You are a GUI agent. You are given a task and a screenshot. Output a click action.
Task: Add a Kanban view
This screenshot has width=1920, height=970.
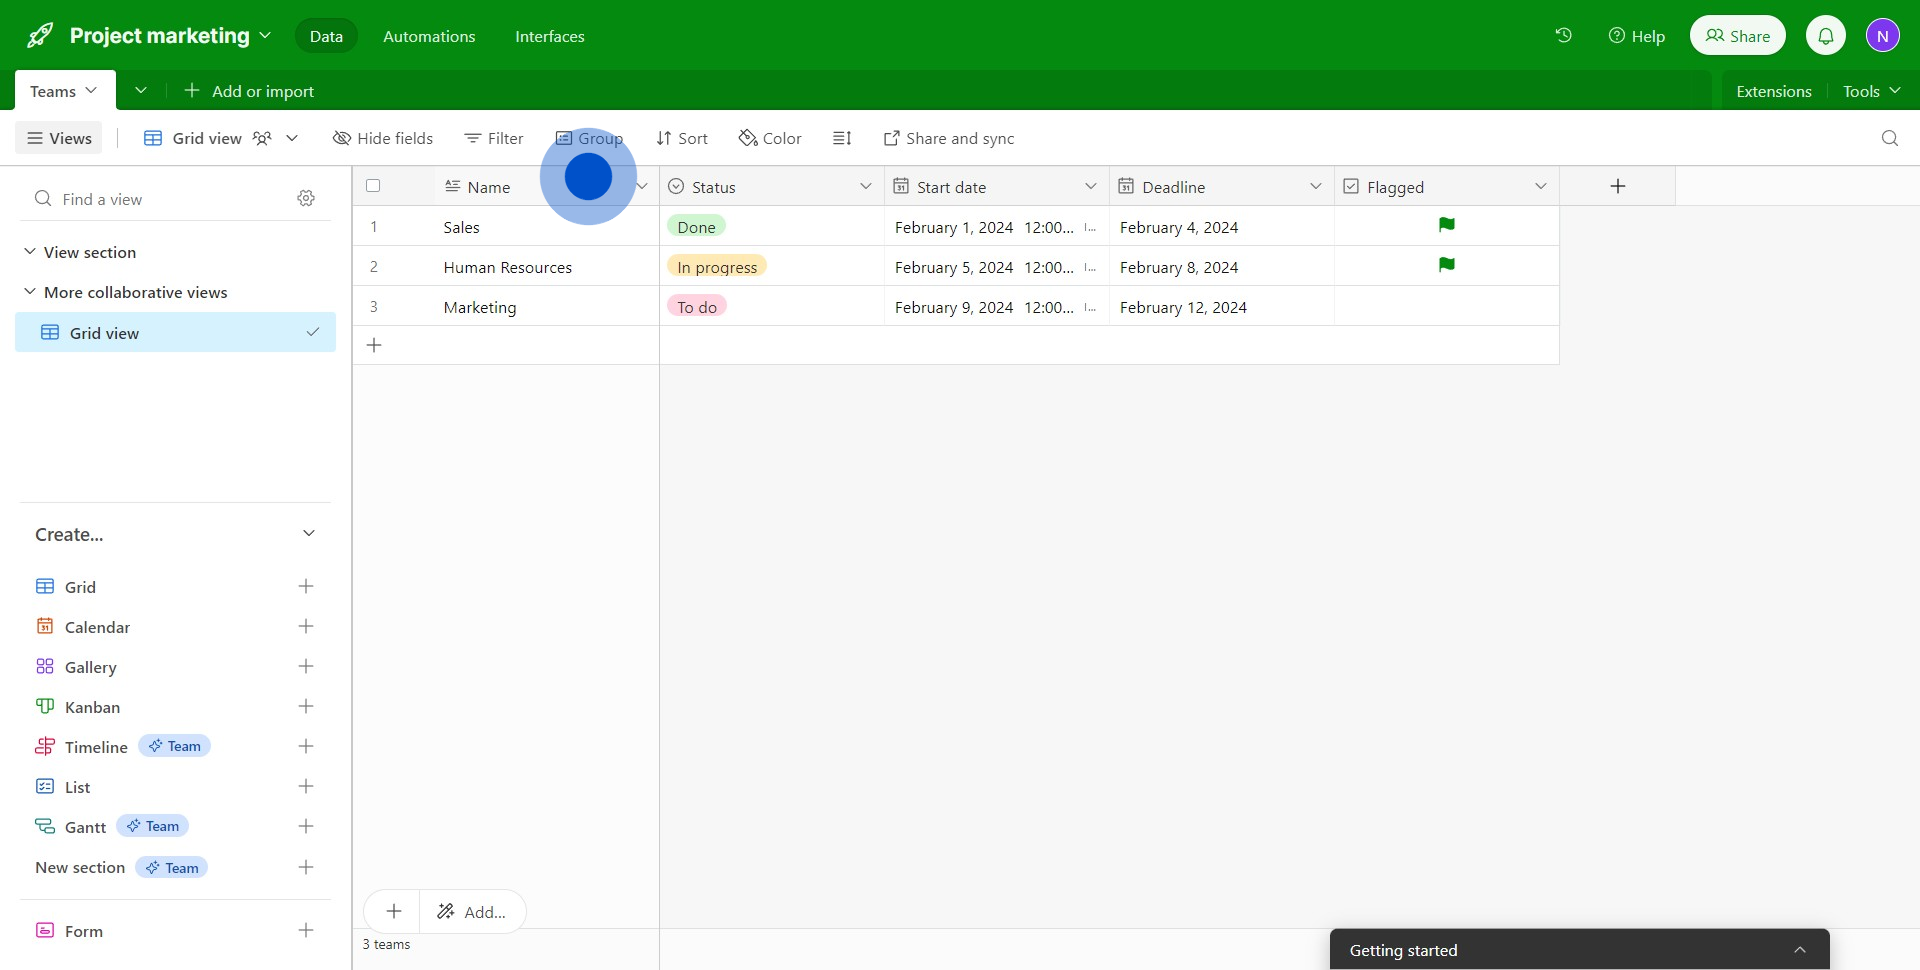[306, 707]
